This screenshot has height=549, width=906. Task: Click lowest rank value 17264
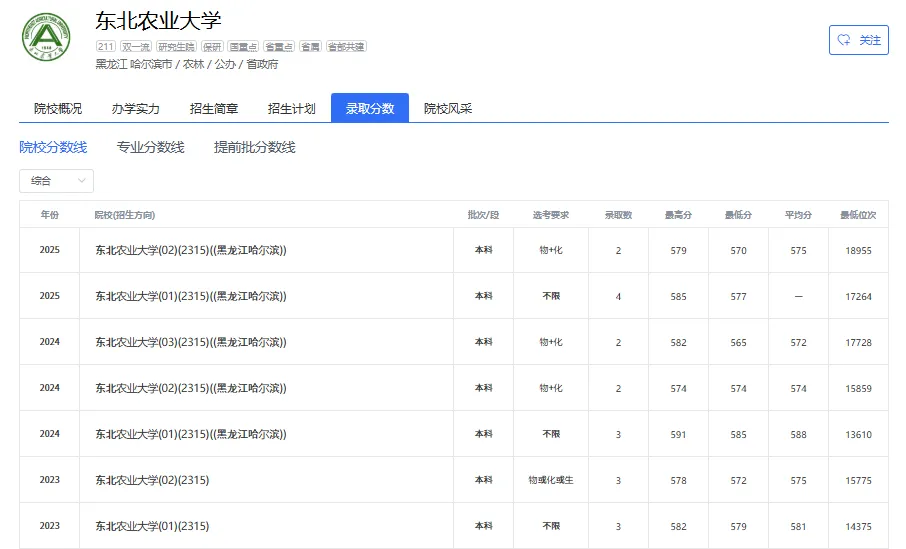coord(858,296)
